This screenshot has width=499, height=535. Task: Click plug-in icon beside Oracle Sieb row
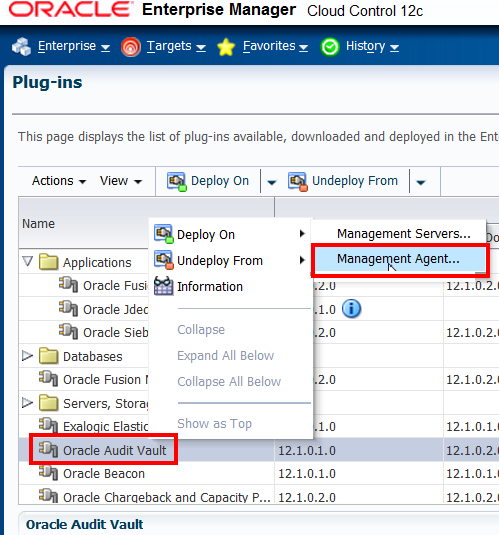[68, 332]
